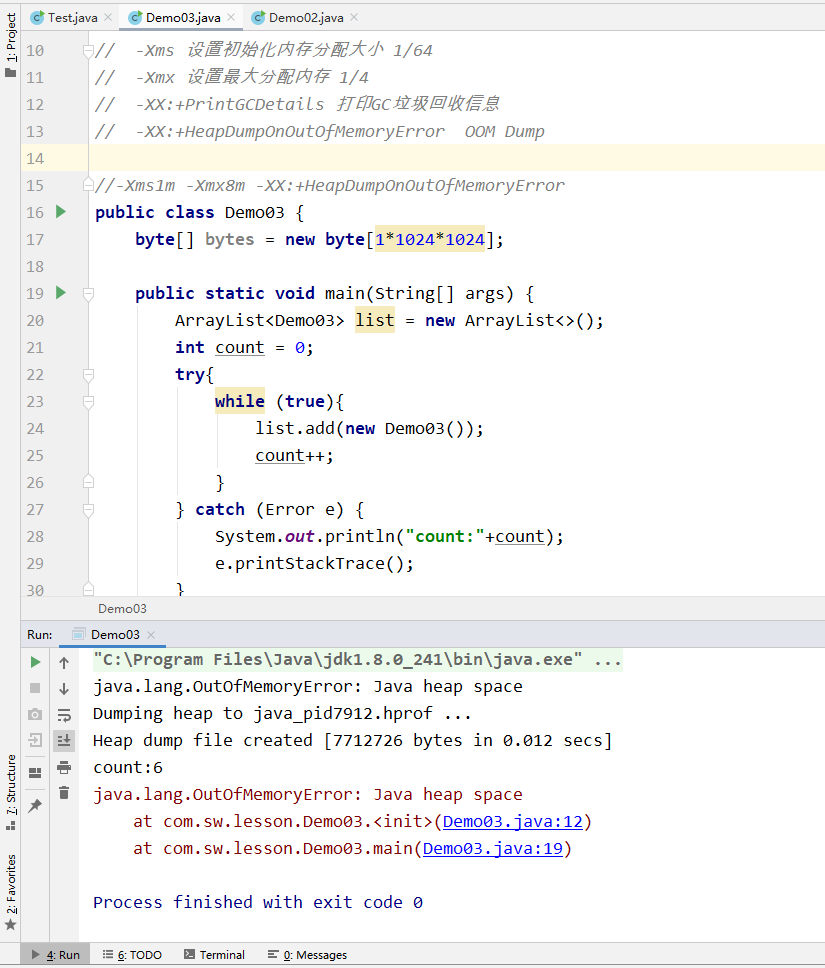Collapse main method fold line 19
The width and height of the screenshot is (825, 968).
(88, 293)
